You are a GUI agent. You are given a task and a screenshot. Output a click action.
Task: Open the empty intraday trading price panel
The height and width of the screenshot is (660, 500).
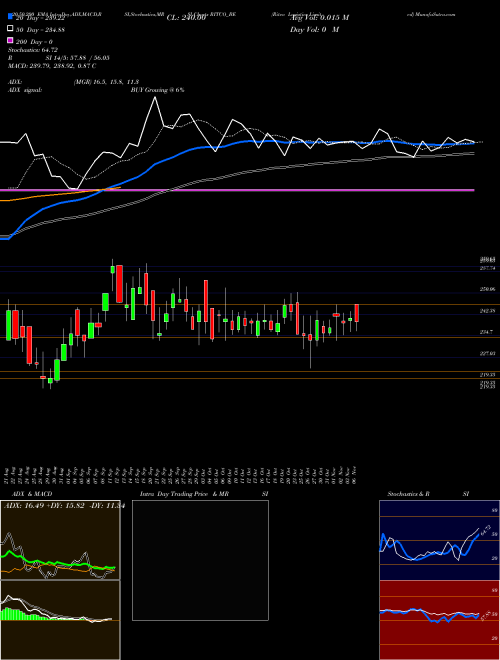[x=200, y=560]
